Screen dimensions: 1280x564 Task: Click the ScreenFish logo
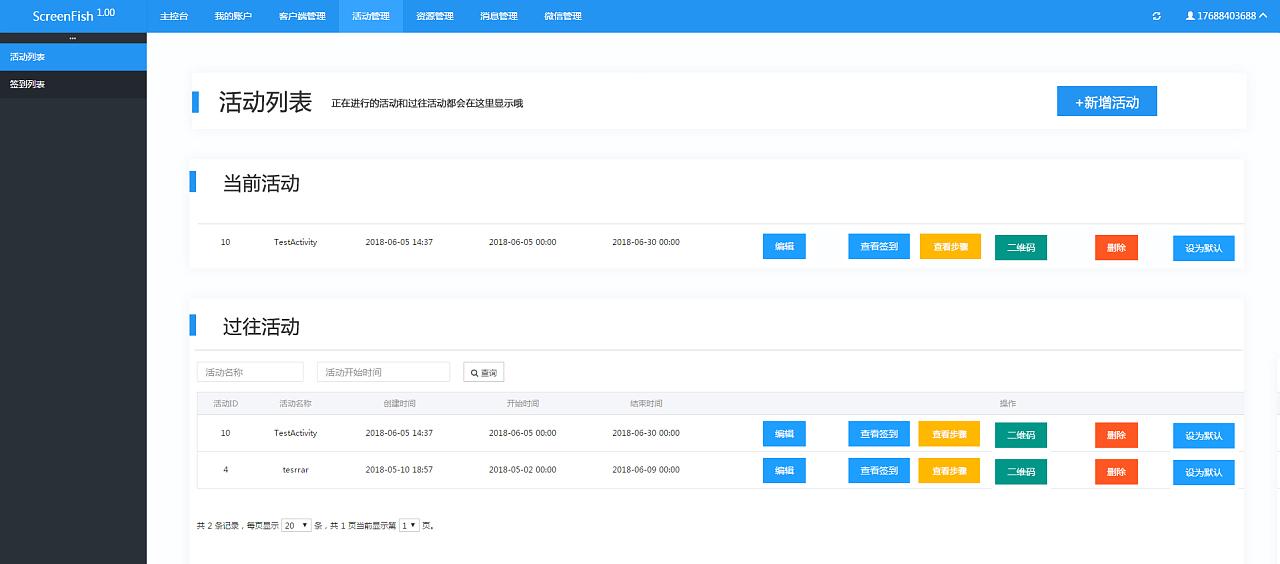tap(73, 15)
